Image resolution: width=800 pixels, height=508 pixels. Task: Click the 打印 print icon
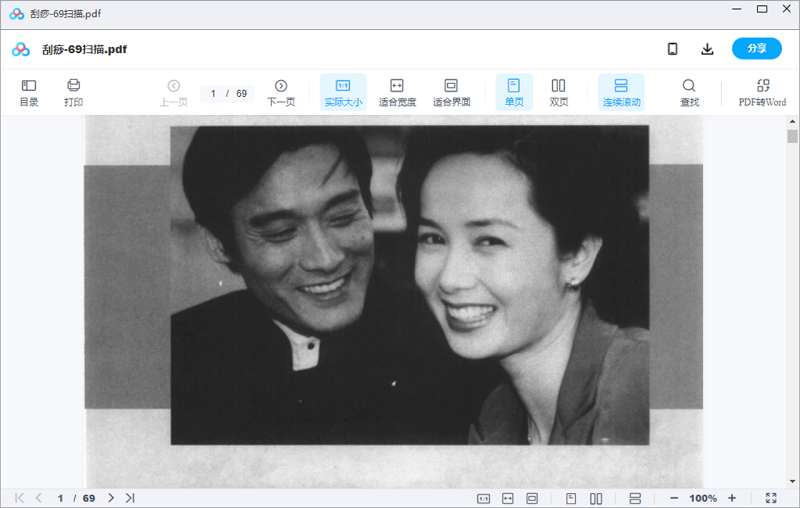(73, 92)
